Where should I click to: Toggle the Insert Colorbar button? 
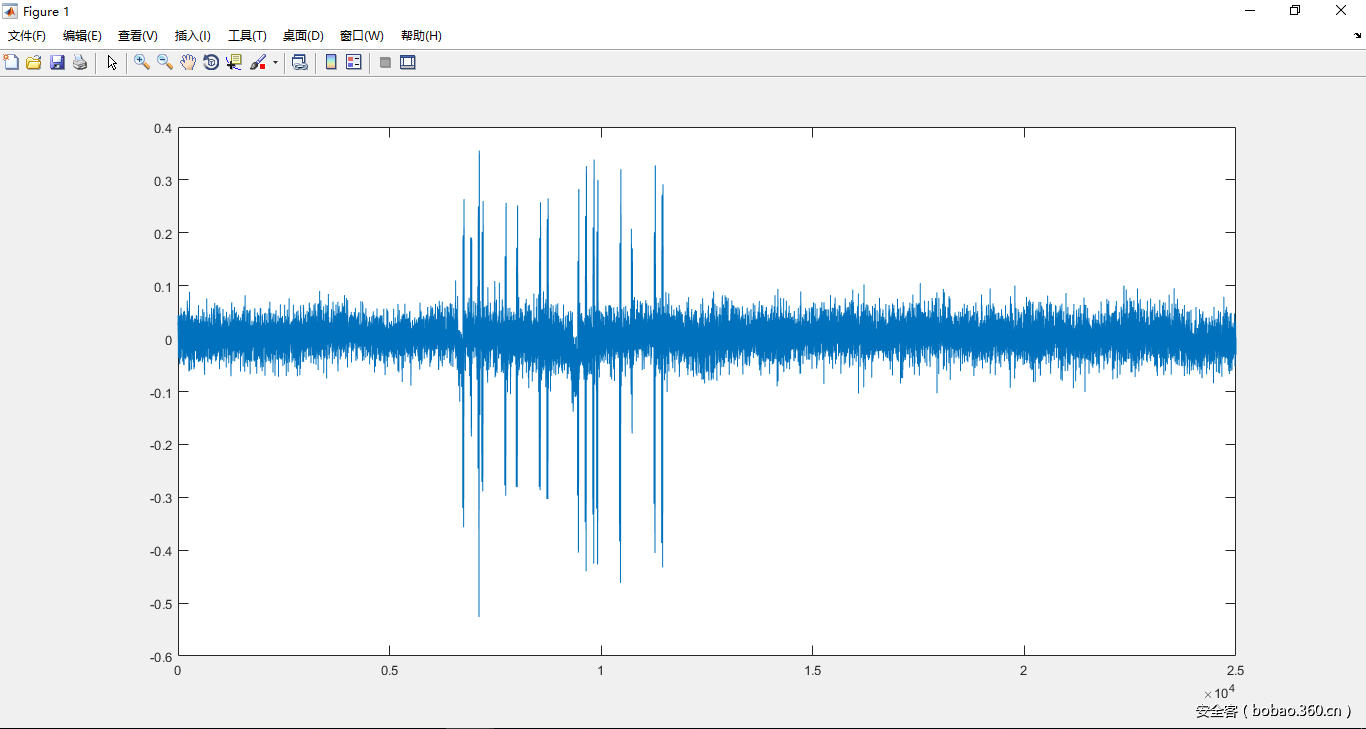pos(331,62)
